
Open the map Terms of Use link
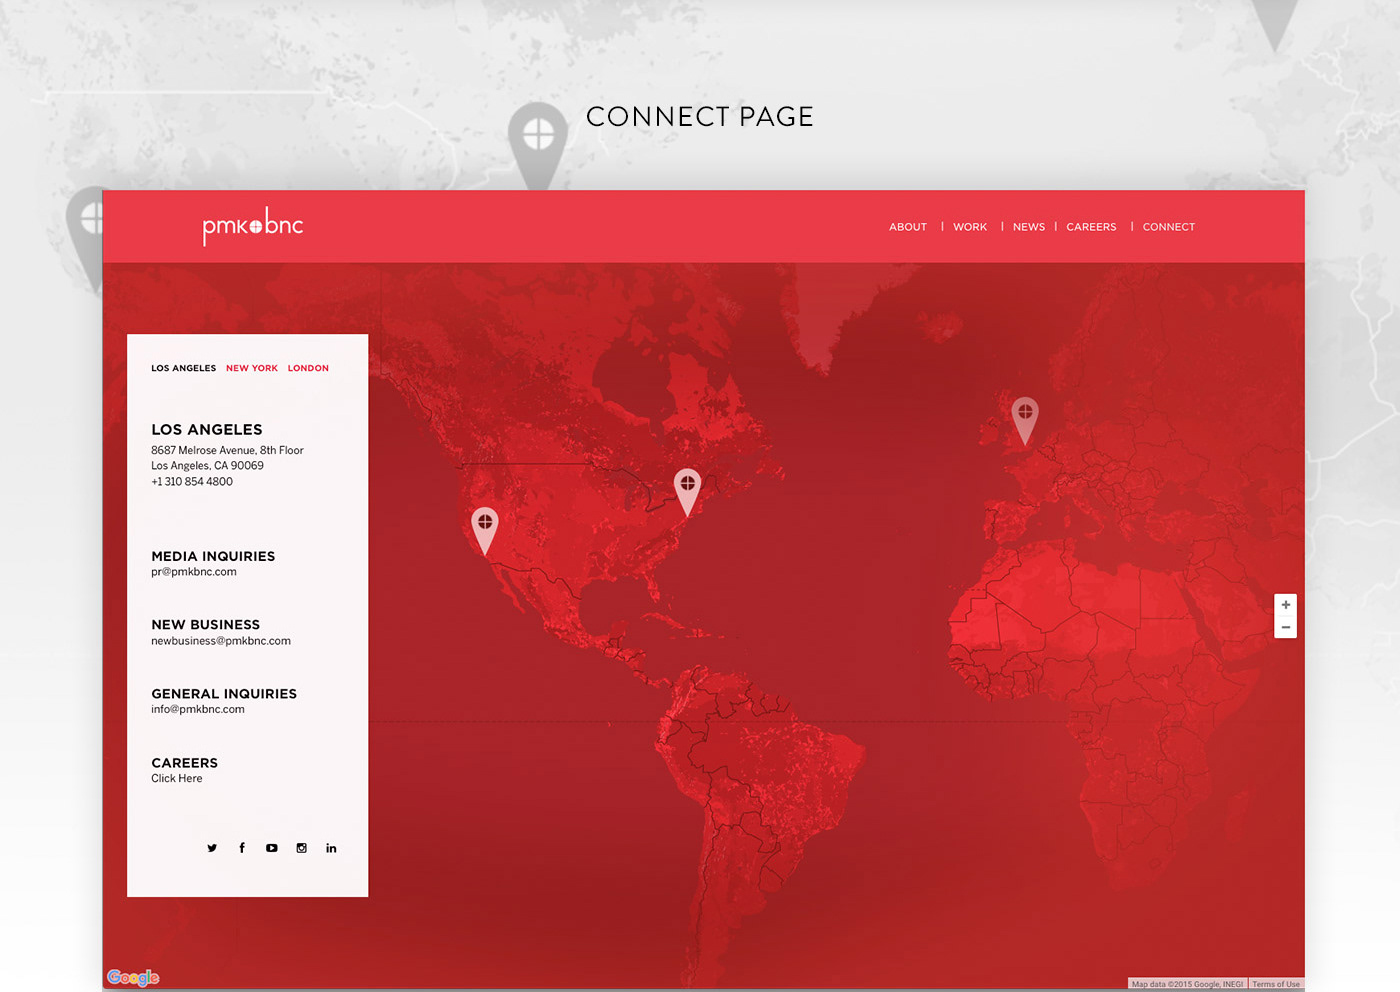point(1276,984)
